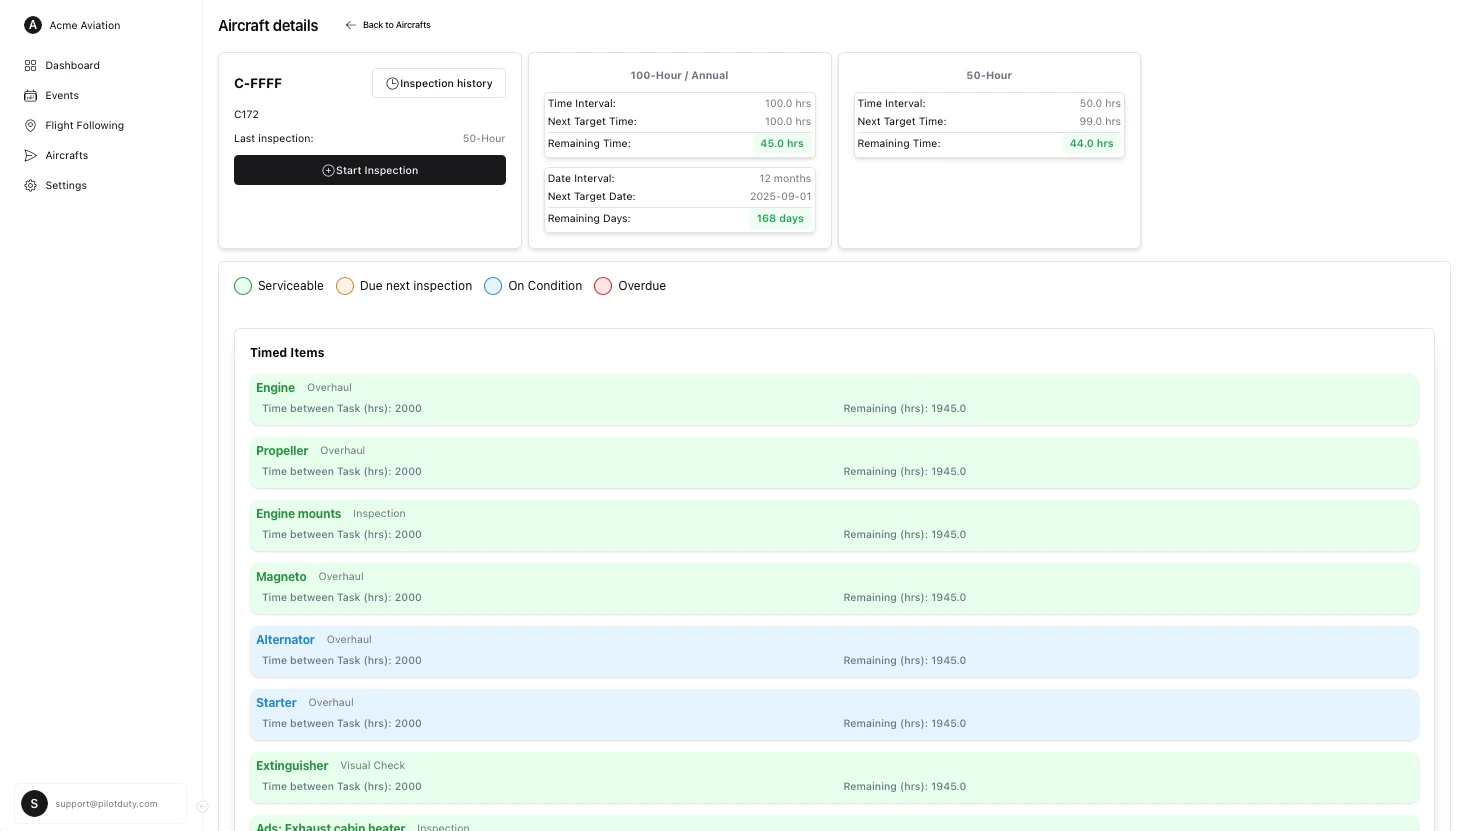Click the clock icon in Inspection history button
Viewport: 1461px width, 831px height.
[x=392, y=84]
